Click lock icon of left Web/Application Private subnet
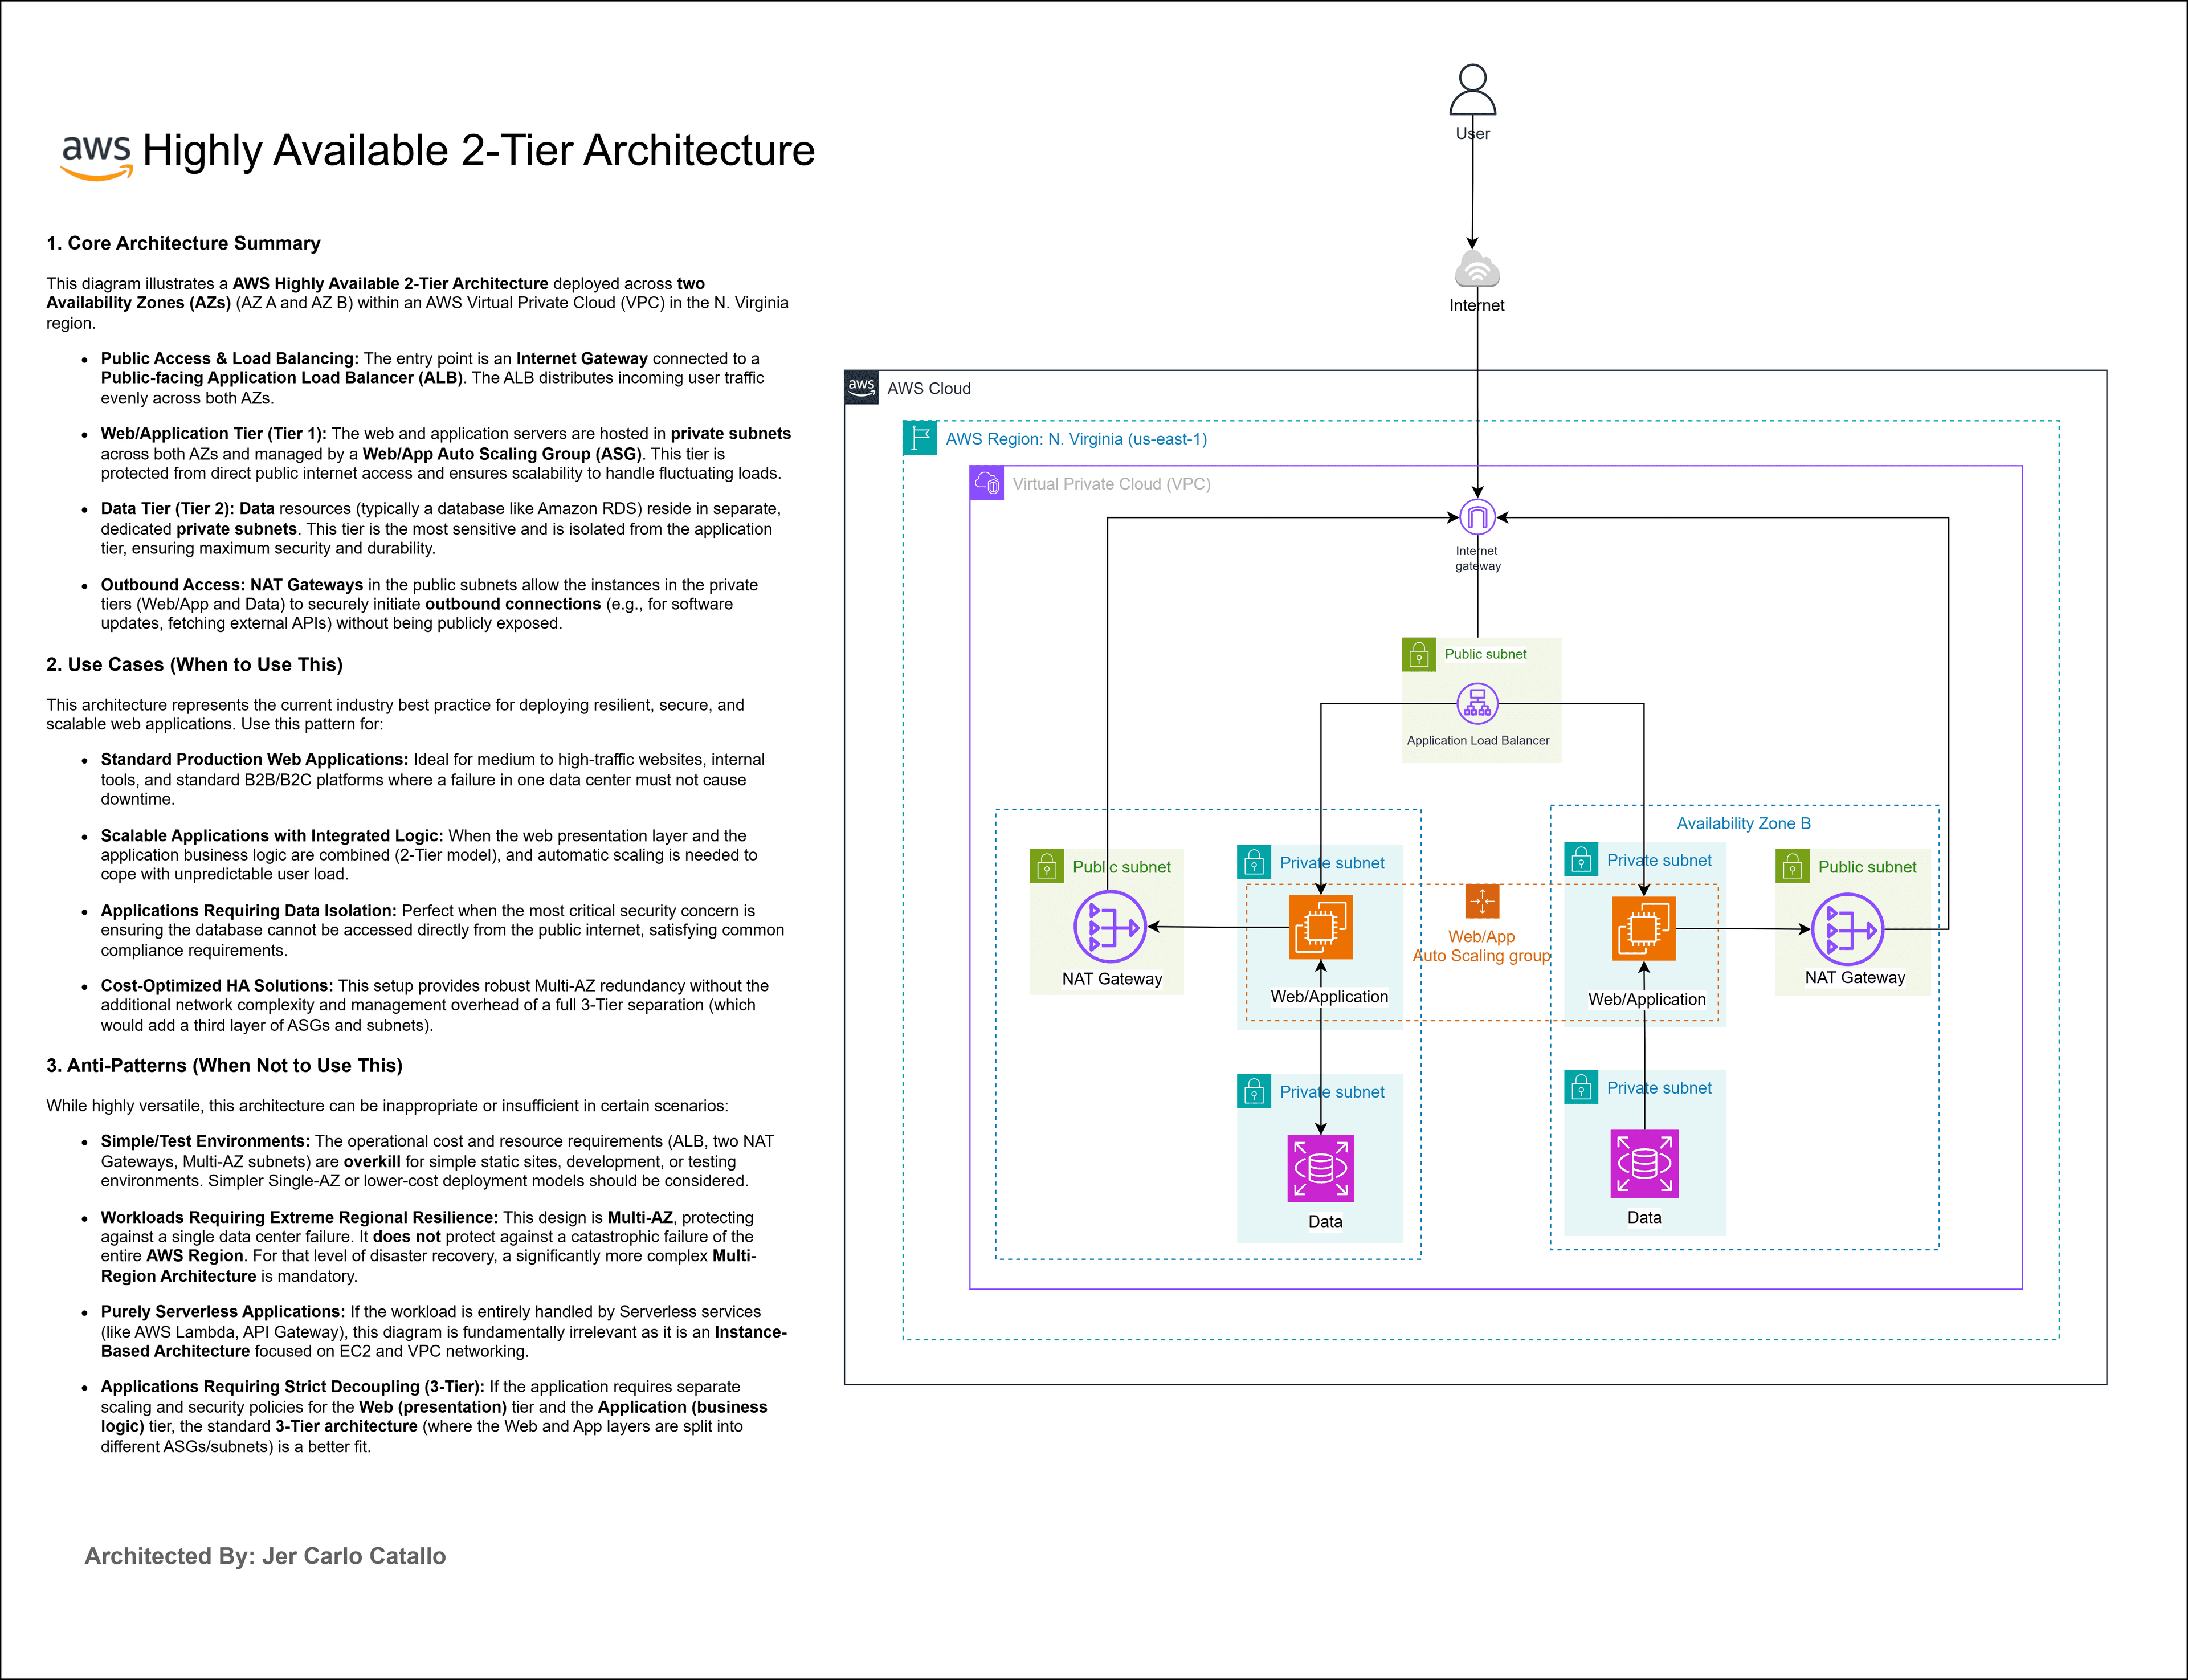The image size is (2188, 1680). tap(1253, 862)
